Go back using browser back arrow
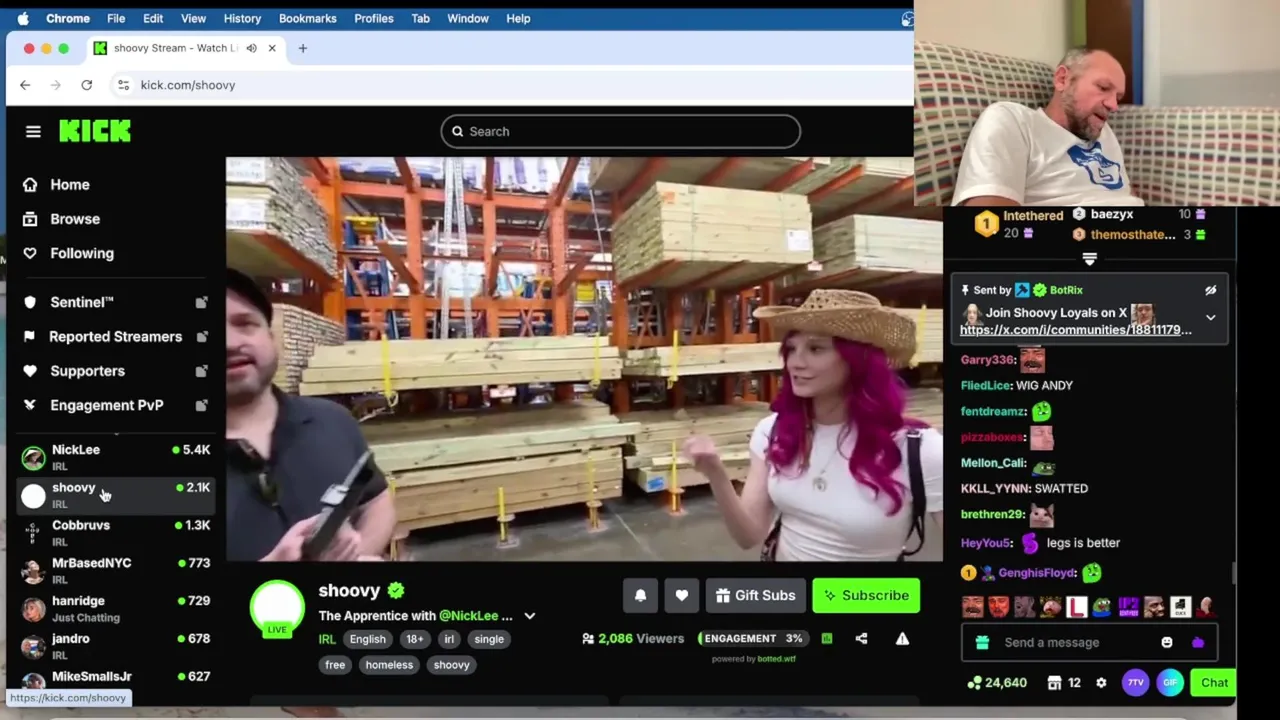The image size is (1280, 720). [x=25, y=85]
